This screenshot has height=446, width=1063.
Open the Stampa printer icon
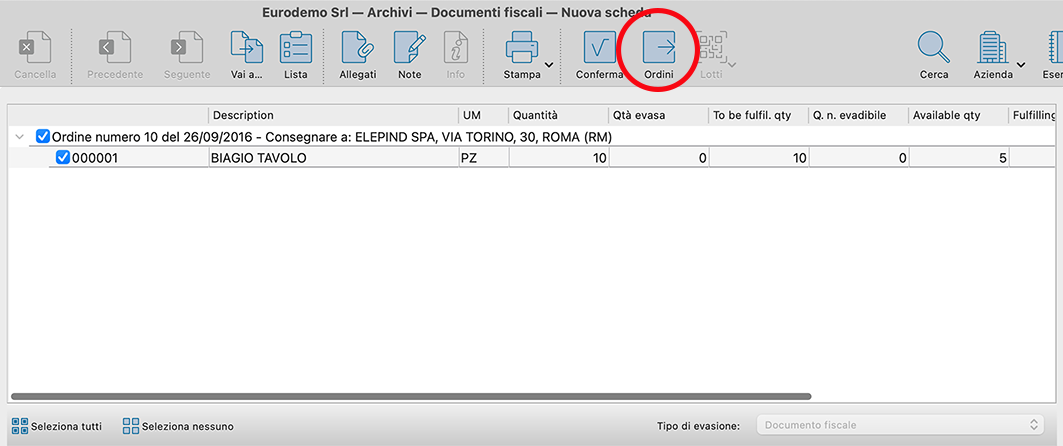[522, 48]
